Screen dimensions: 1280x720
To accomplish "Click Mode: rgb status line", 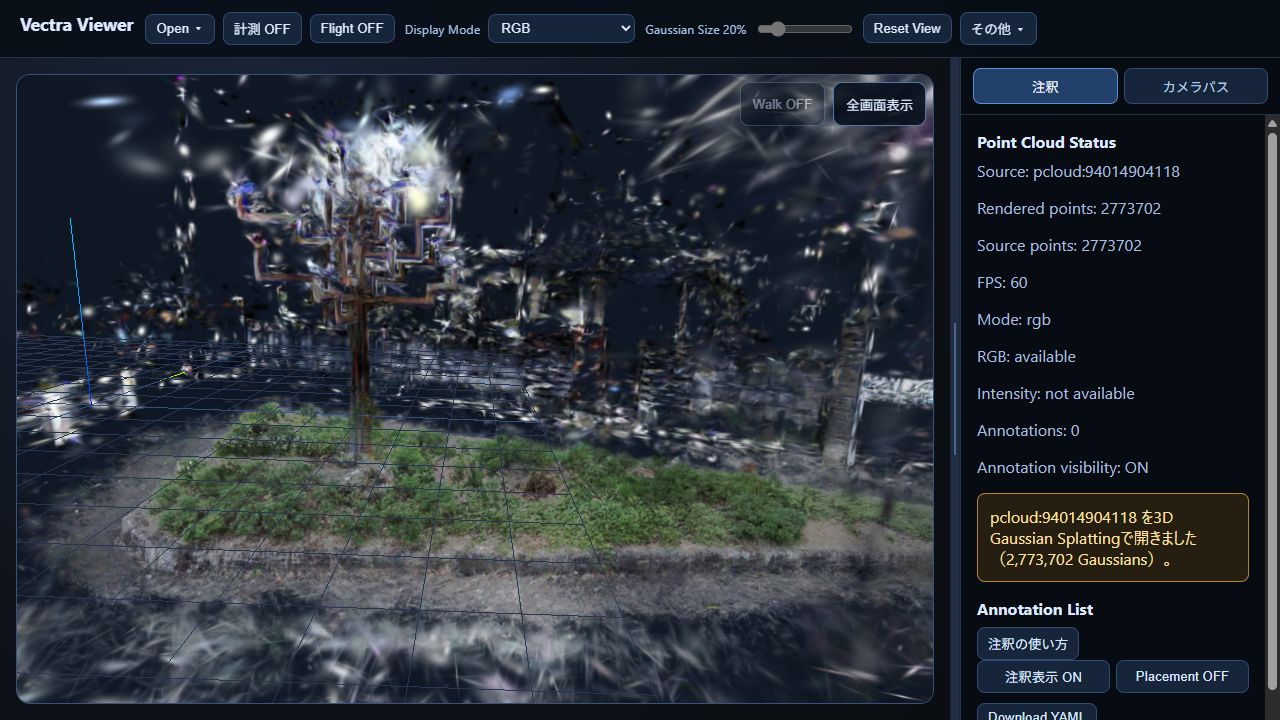I will pos(1014,320).
